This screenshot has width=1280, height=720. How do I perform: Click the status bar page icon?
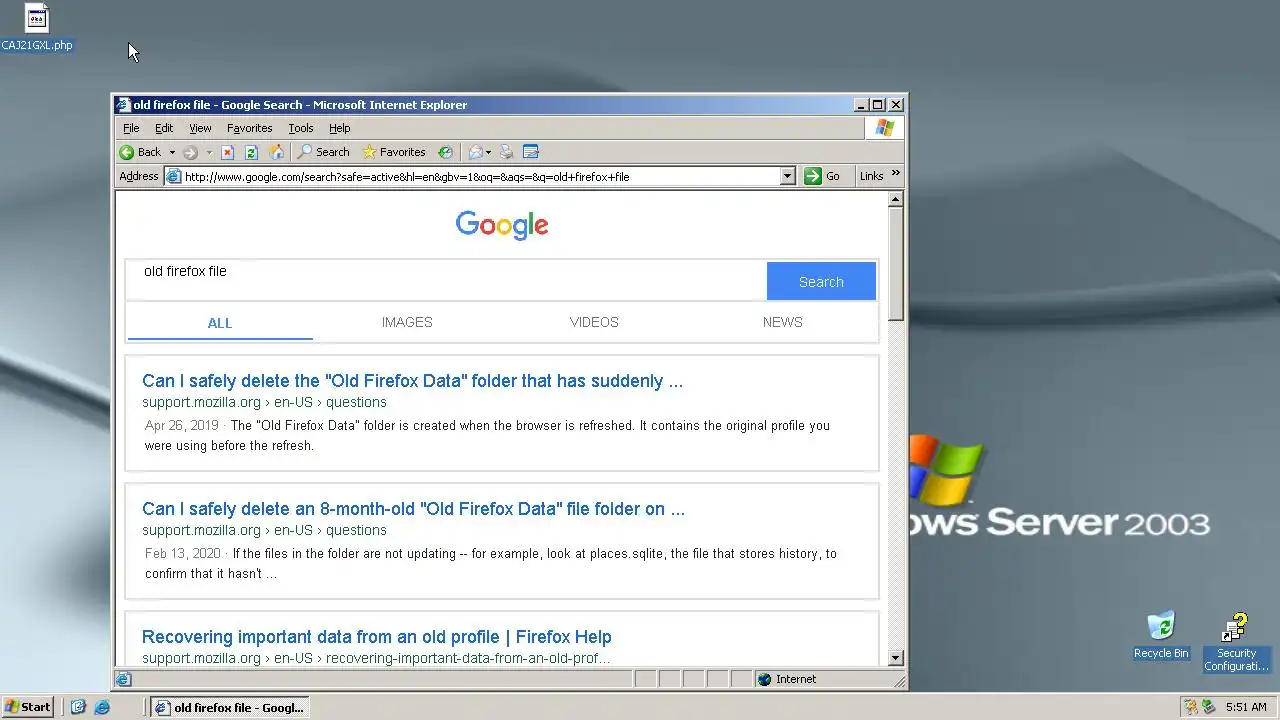123,679
